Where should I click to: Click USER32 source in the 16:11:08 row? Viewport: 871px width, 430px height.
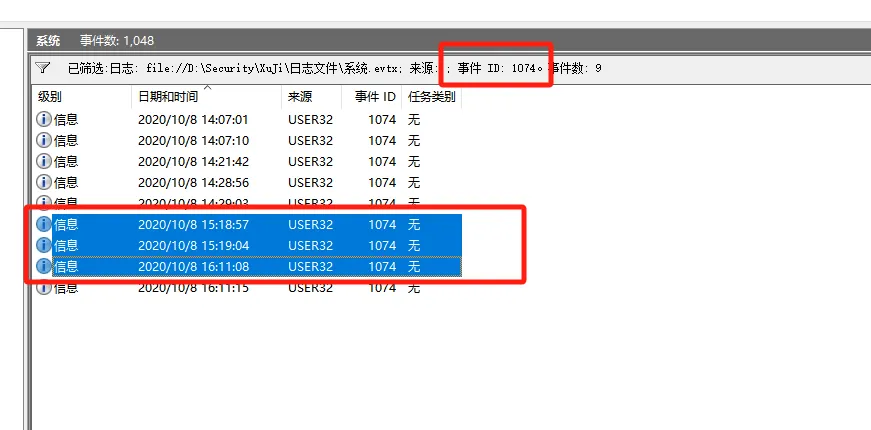pos(311,267)
